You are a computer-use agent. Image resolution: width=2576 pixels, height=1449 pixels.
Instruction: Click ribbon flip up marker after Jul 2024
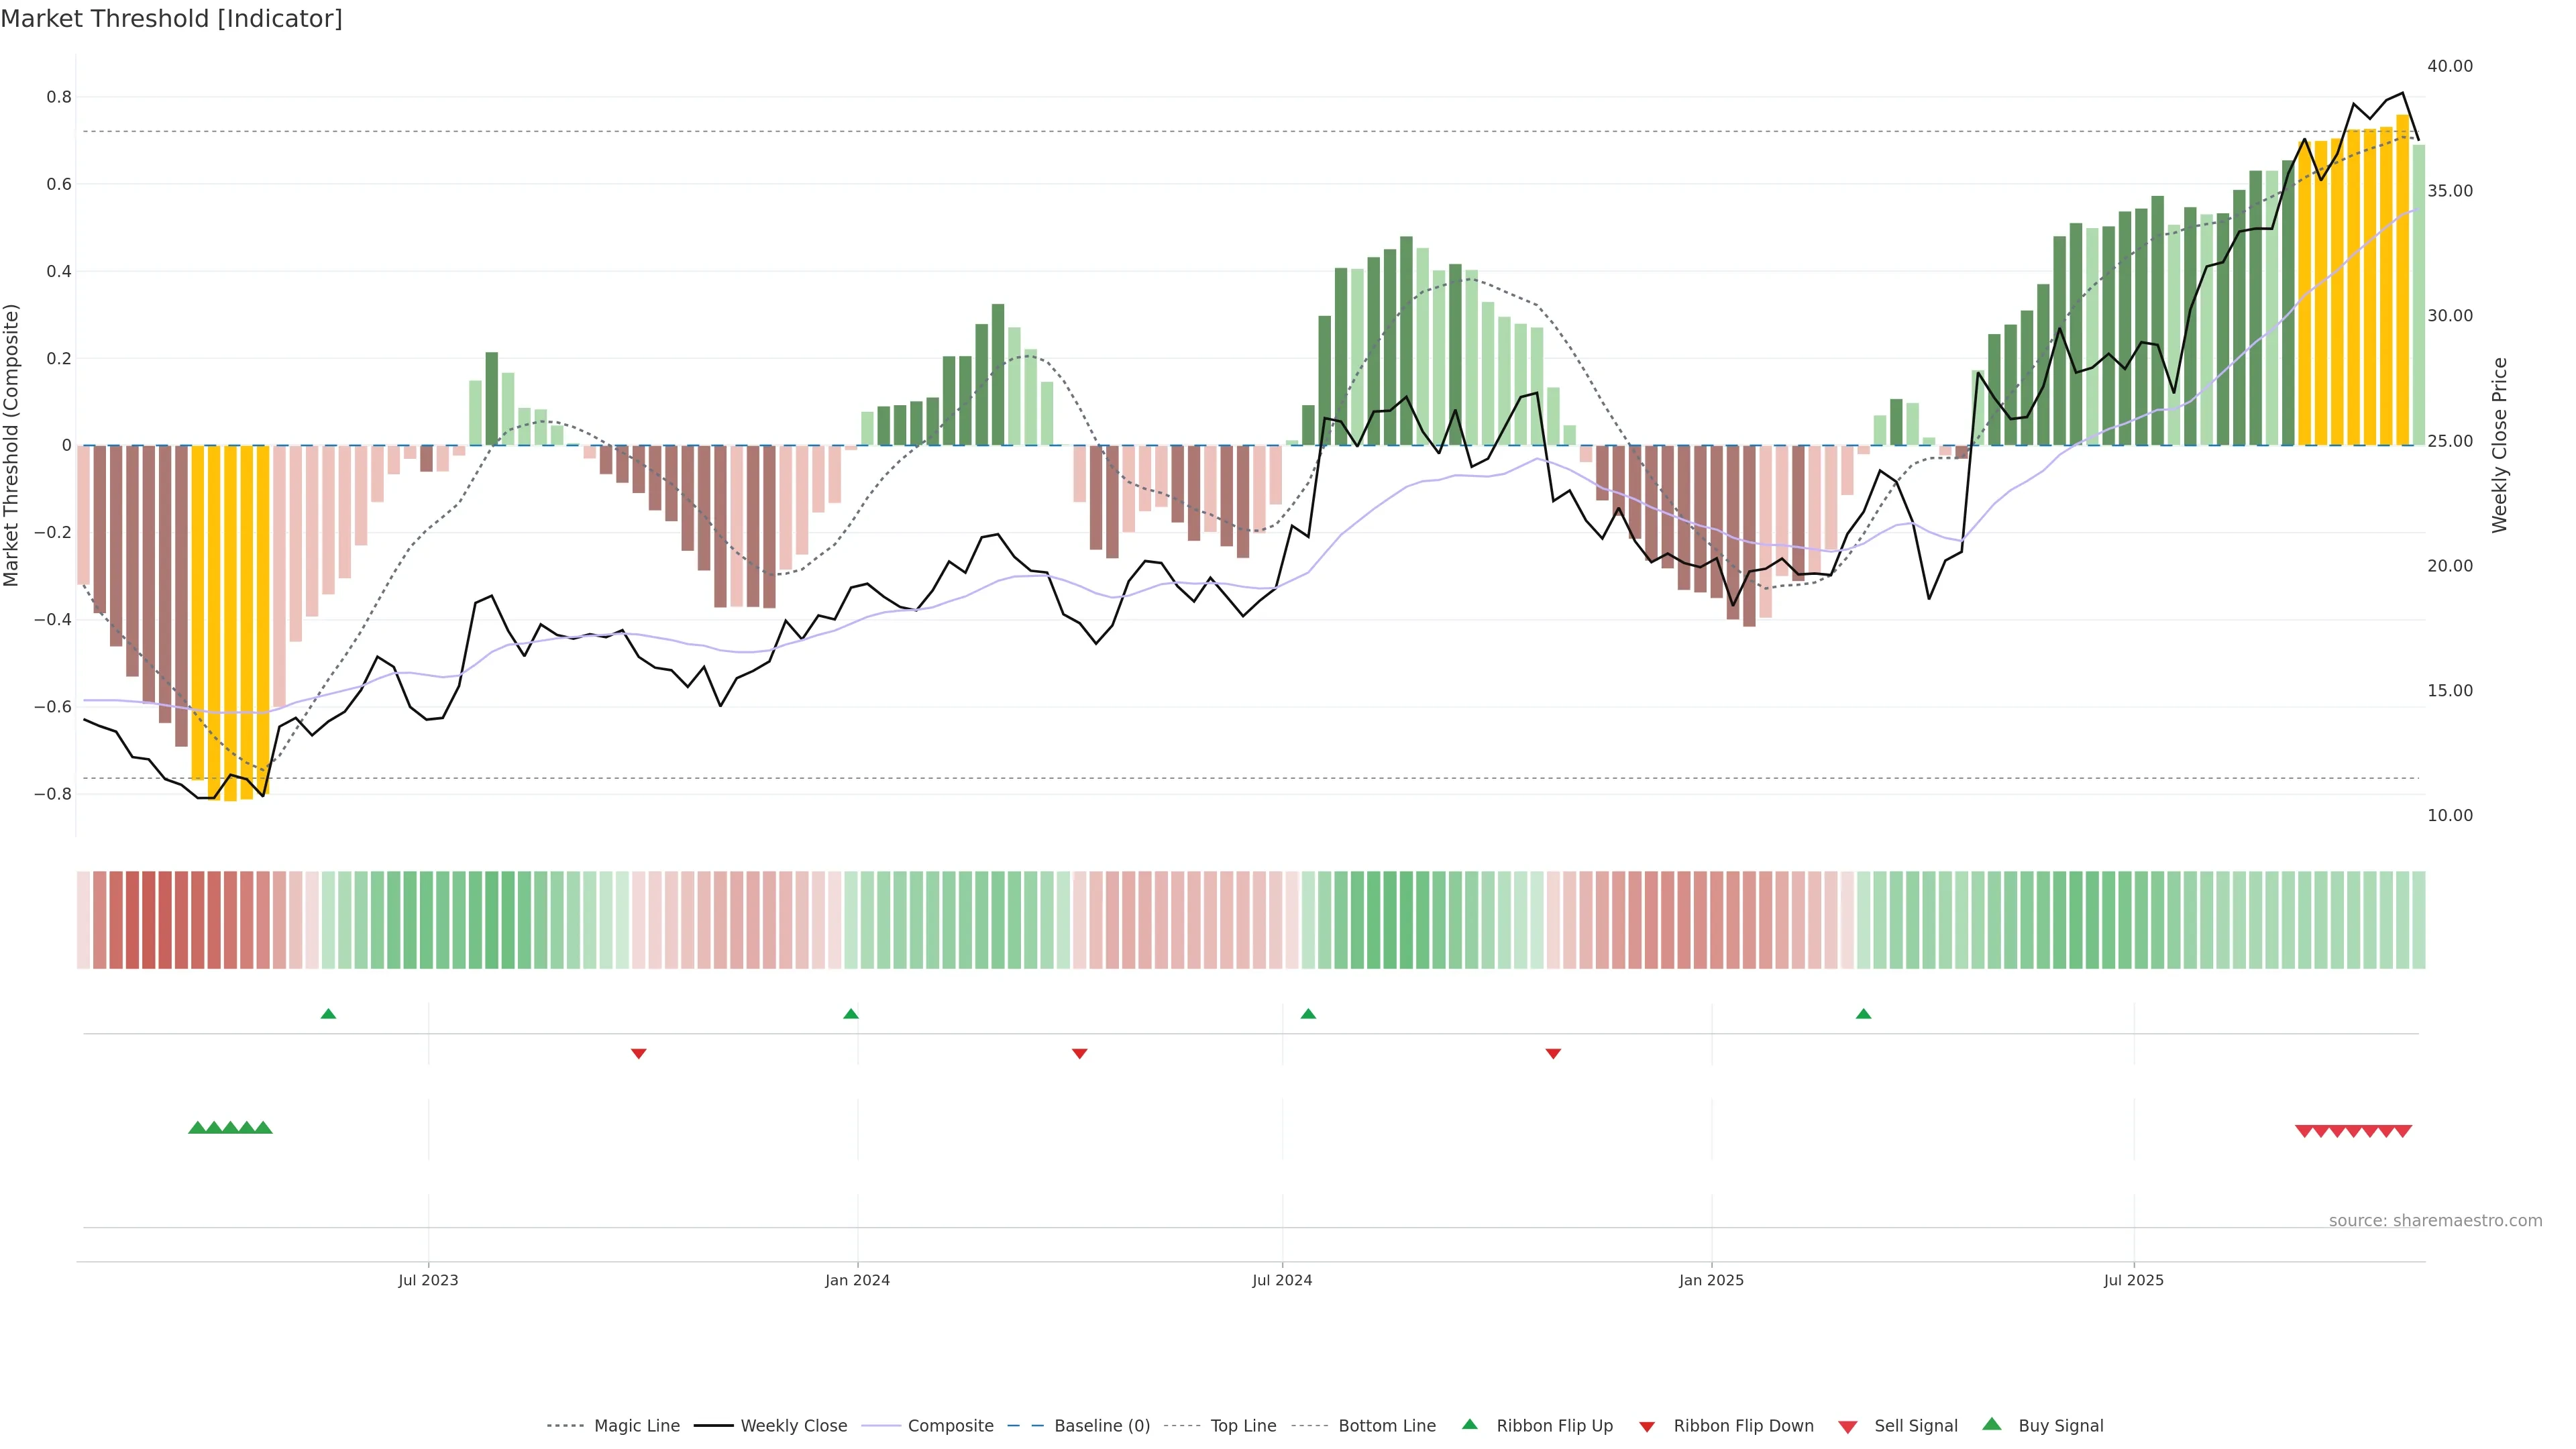pos(1308,1014)
